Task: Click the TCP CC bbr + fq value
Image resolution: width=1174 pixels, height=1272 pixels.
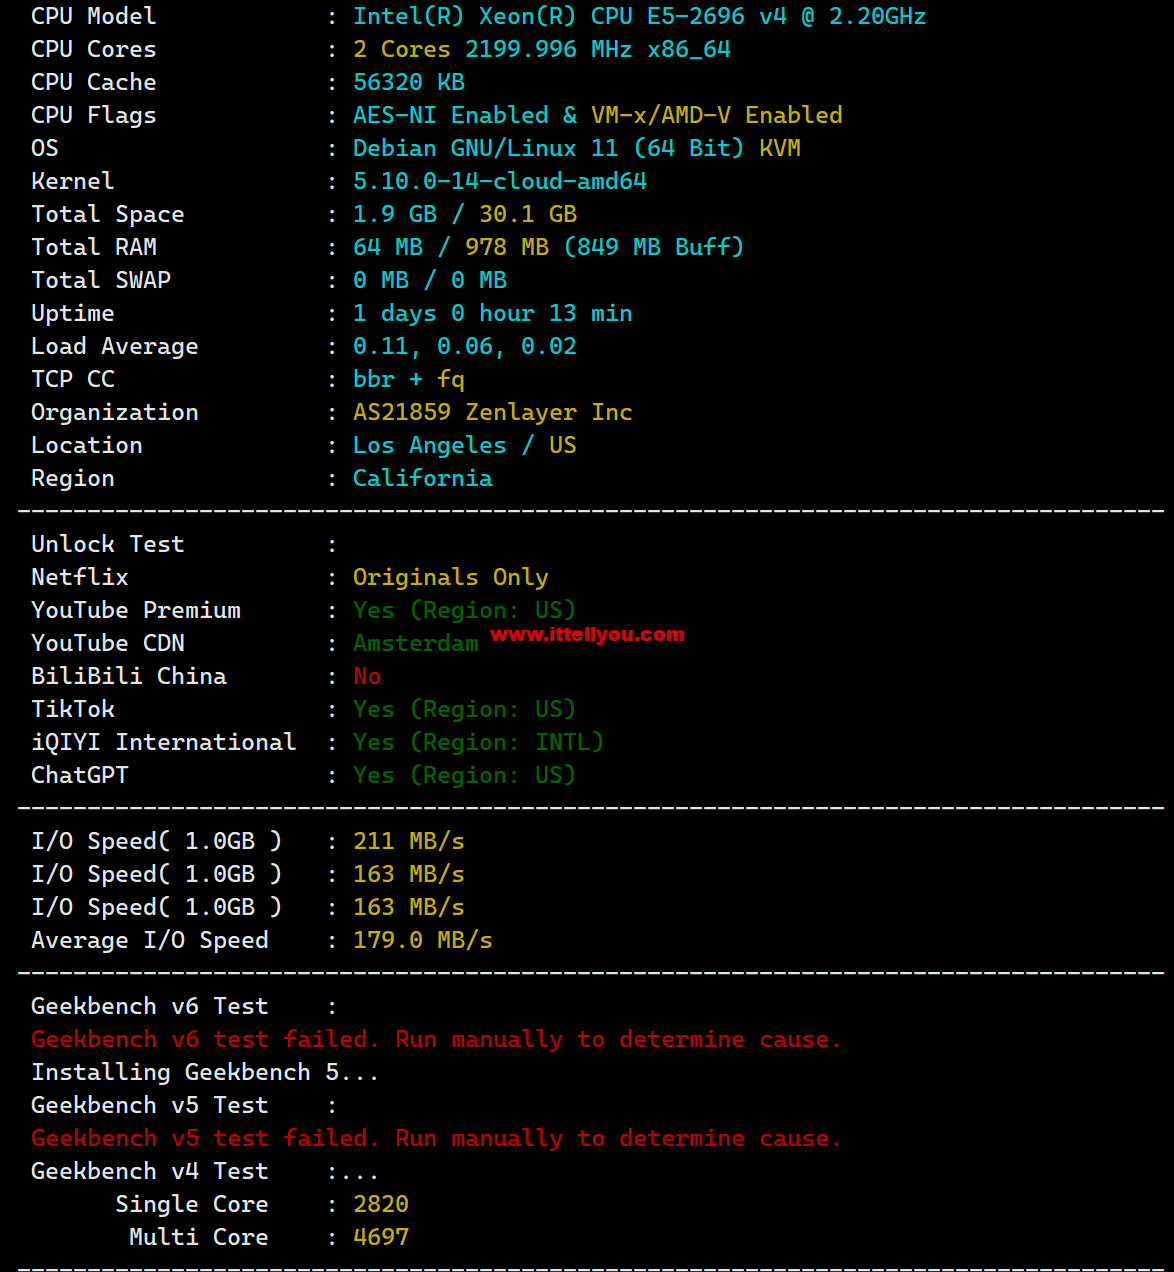Action: pyautogui.click(x=408, y=379)
